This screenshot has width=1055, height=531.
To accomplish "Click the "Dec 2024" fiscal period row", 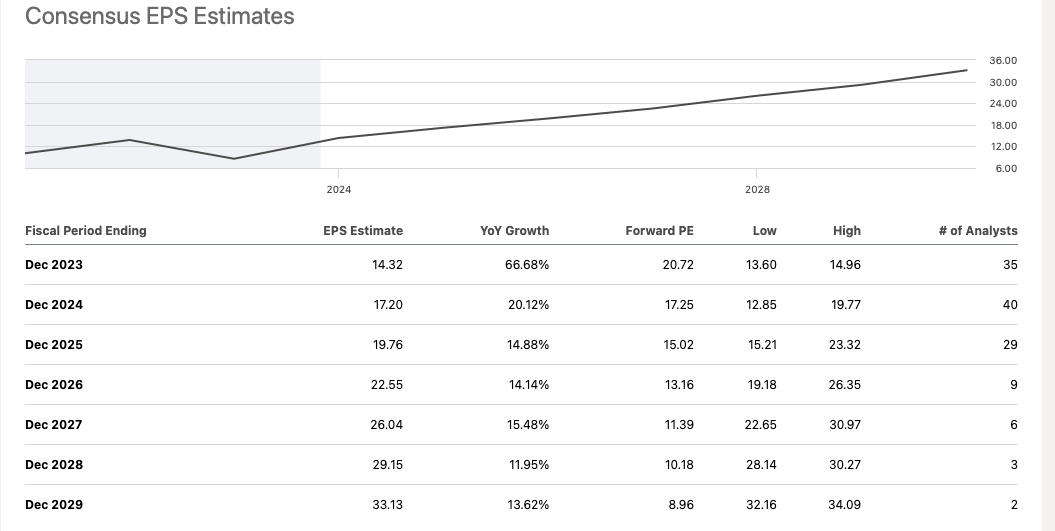I will point(54,305).
